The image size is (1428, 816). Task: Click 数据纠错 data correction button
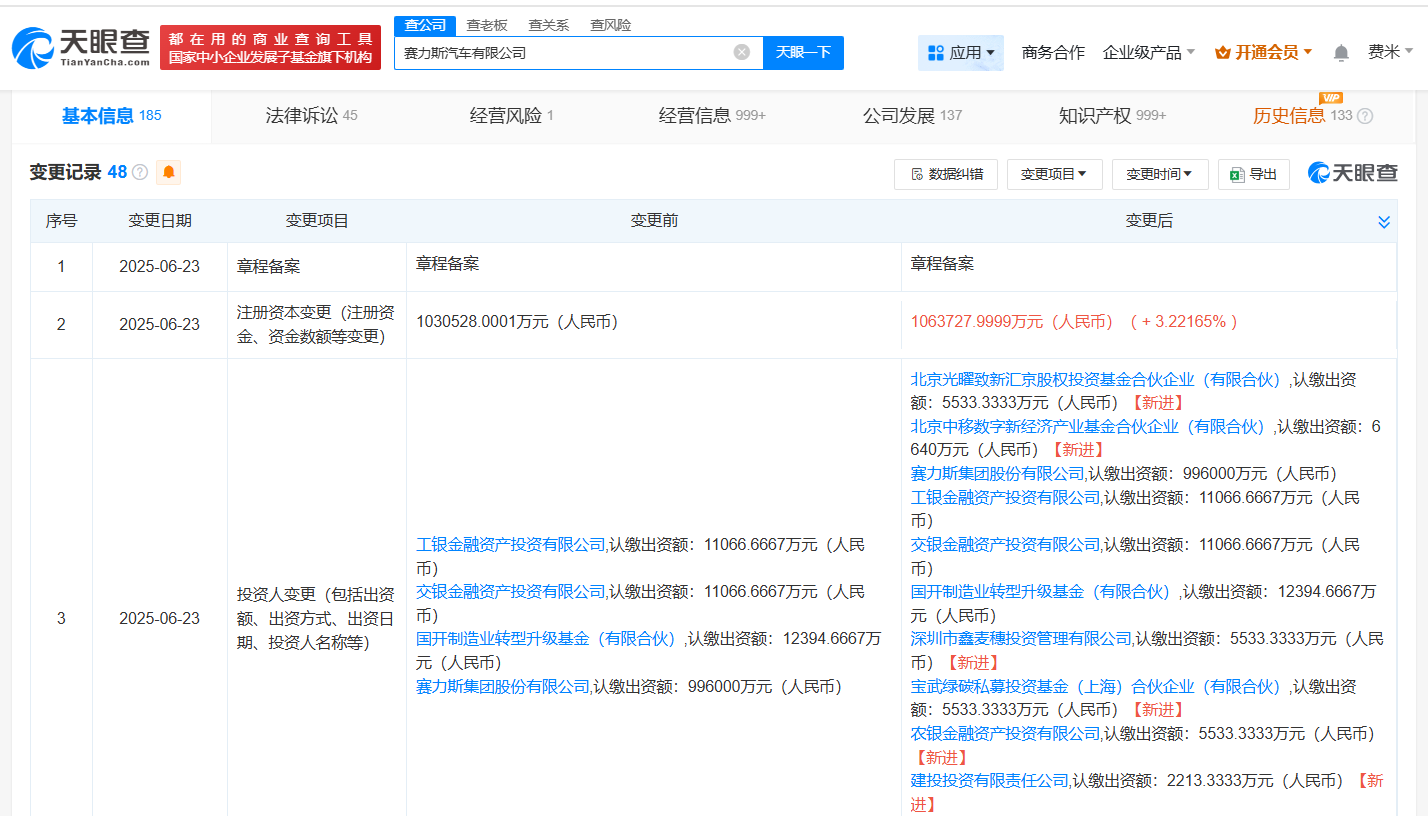[x=945, y=174]
